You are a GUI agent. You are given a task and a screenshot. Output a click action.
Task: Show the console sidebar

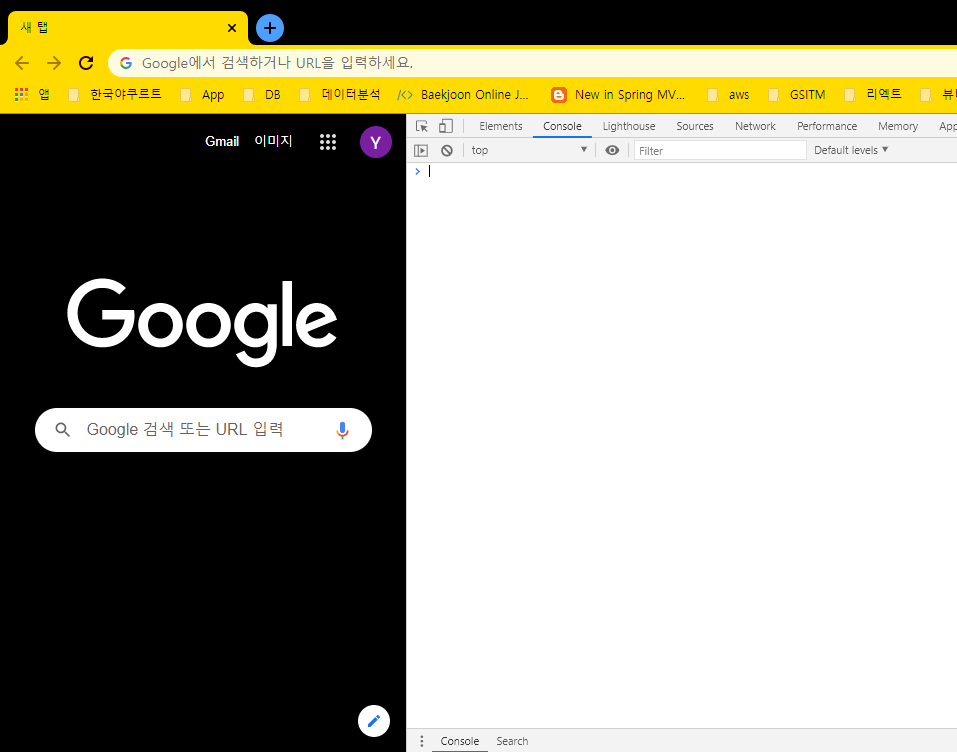421,151
